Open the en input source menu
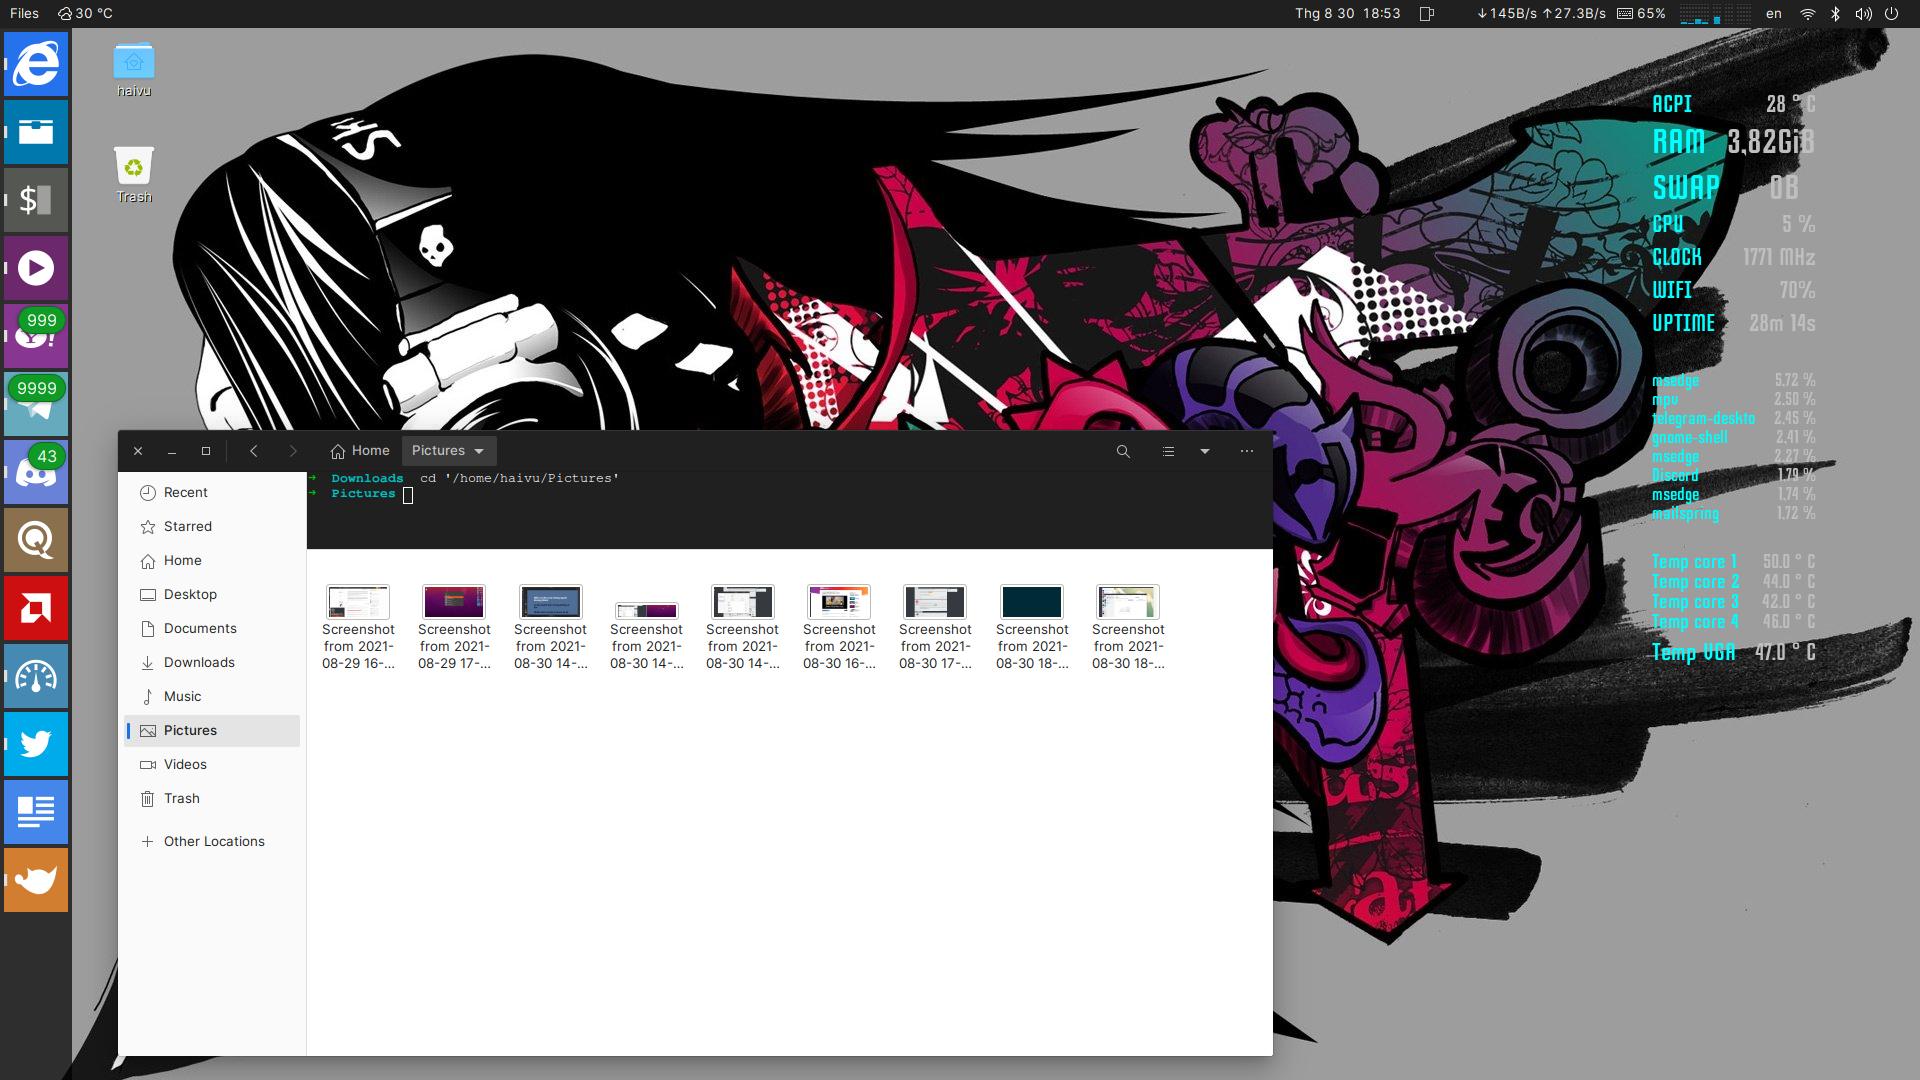This screenshot has height=1080, width=1920. coord(1774,14)
